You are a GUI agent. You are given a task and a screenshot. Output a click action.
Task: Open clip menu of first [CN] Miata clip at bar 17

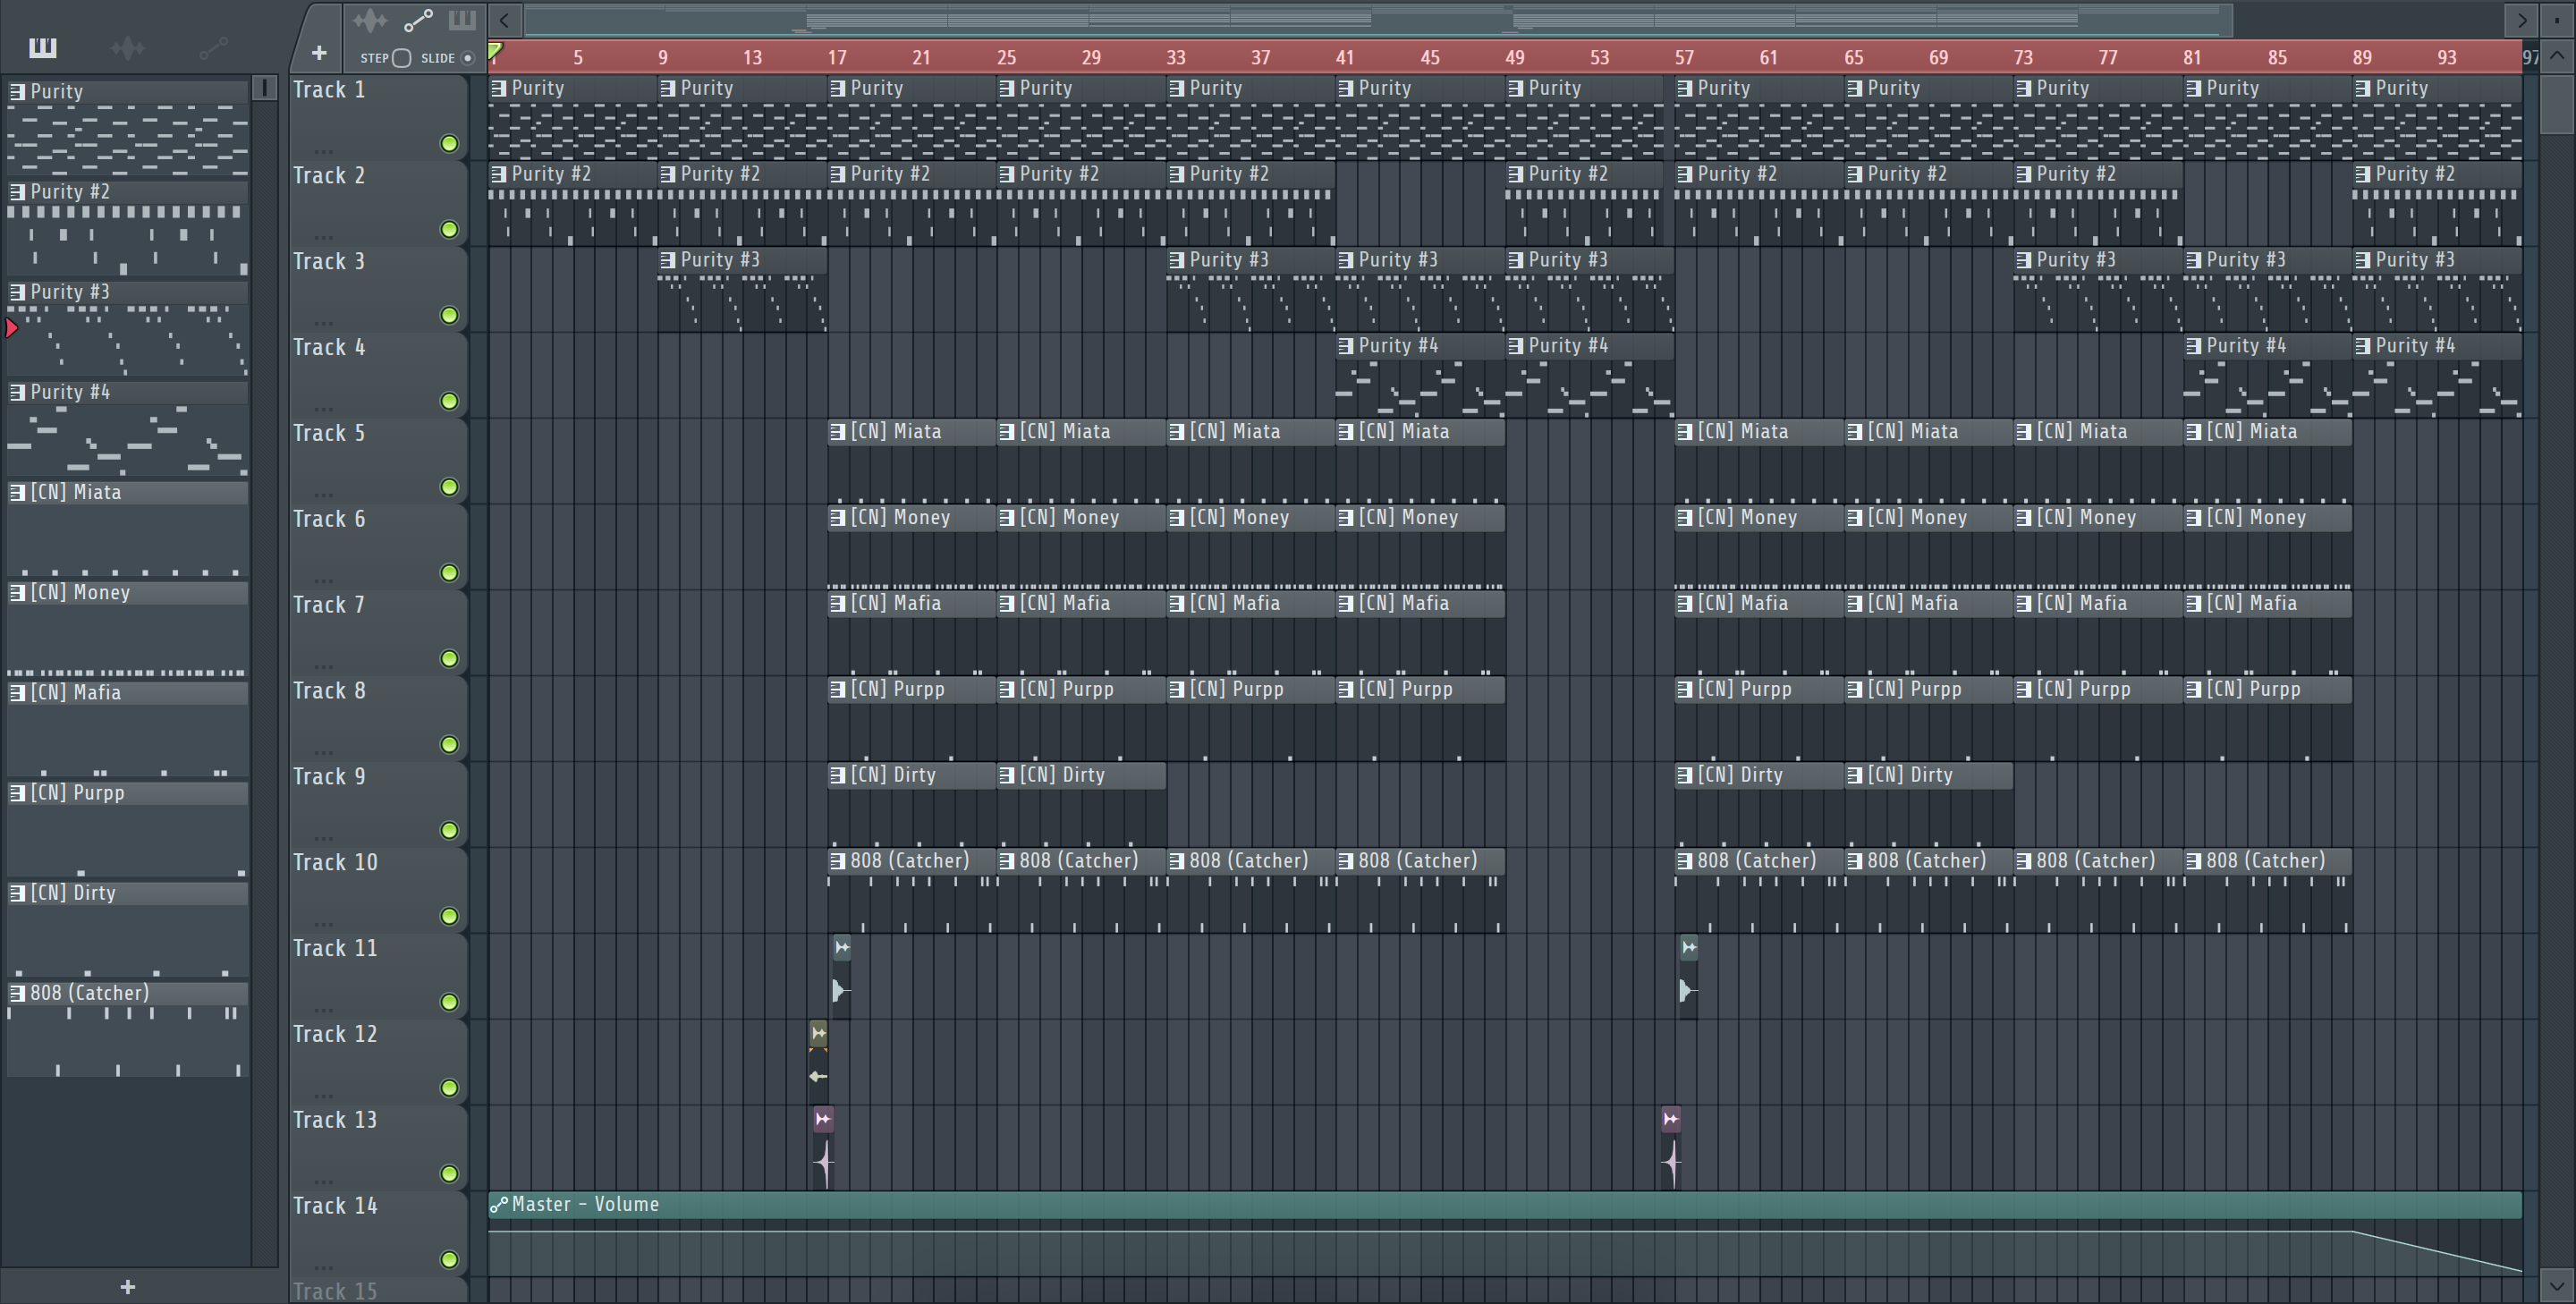[x=837, y=432]
